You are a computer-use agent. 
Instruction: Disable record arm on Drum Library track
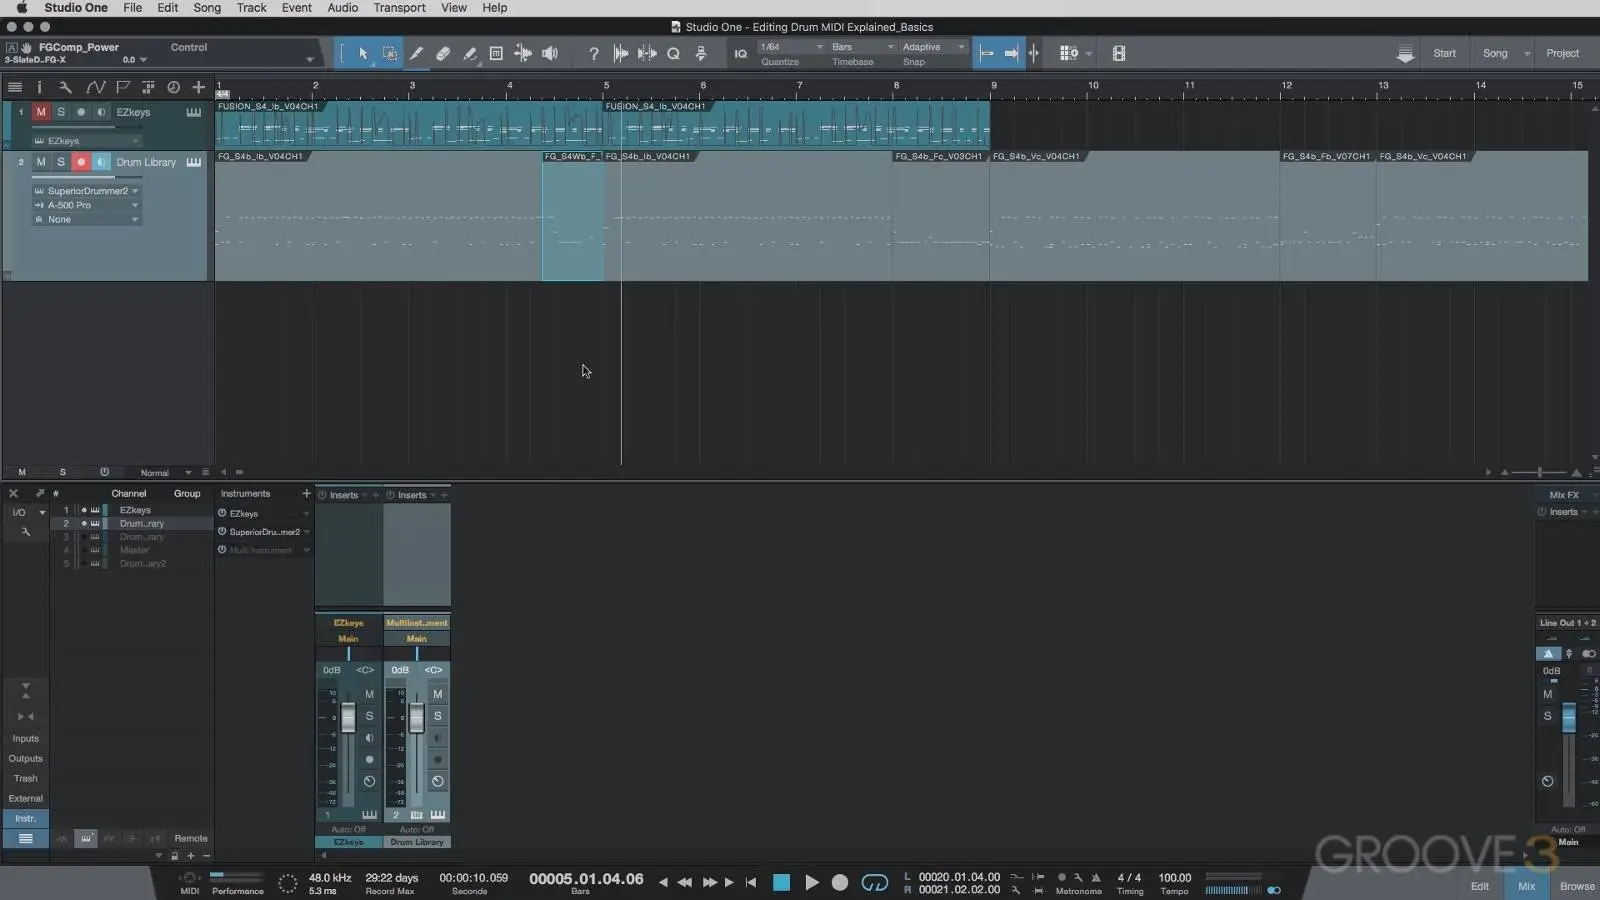(81, 162)
